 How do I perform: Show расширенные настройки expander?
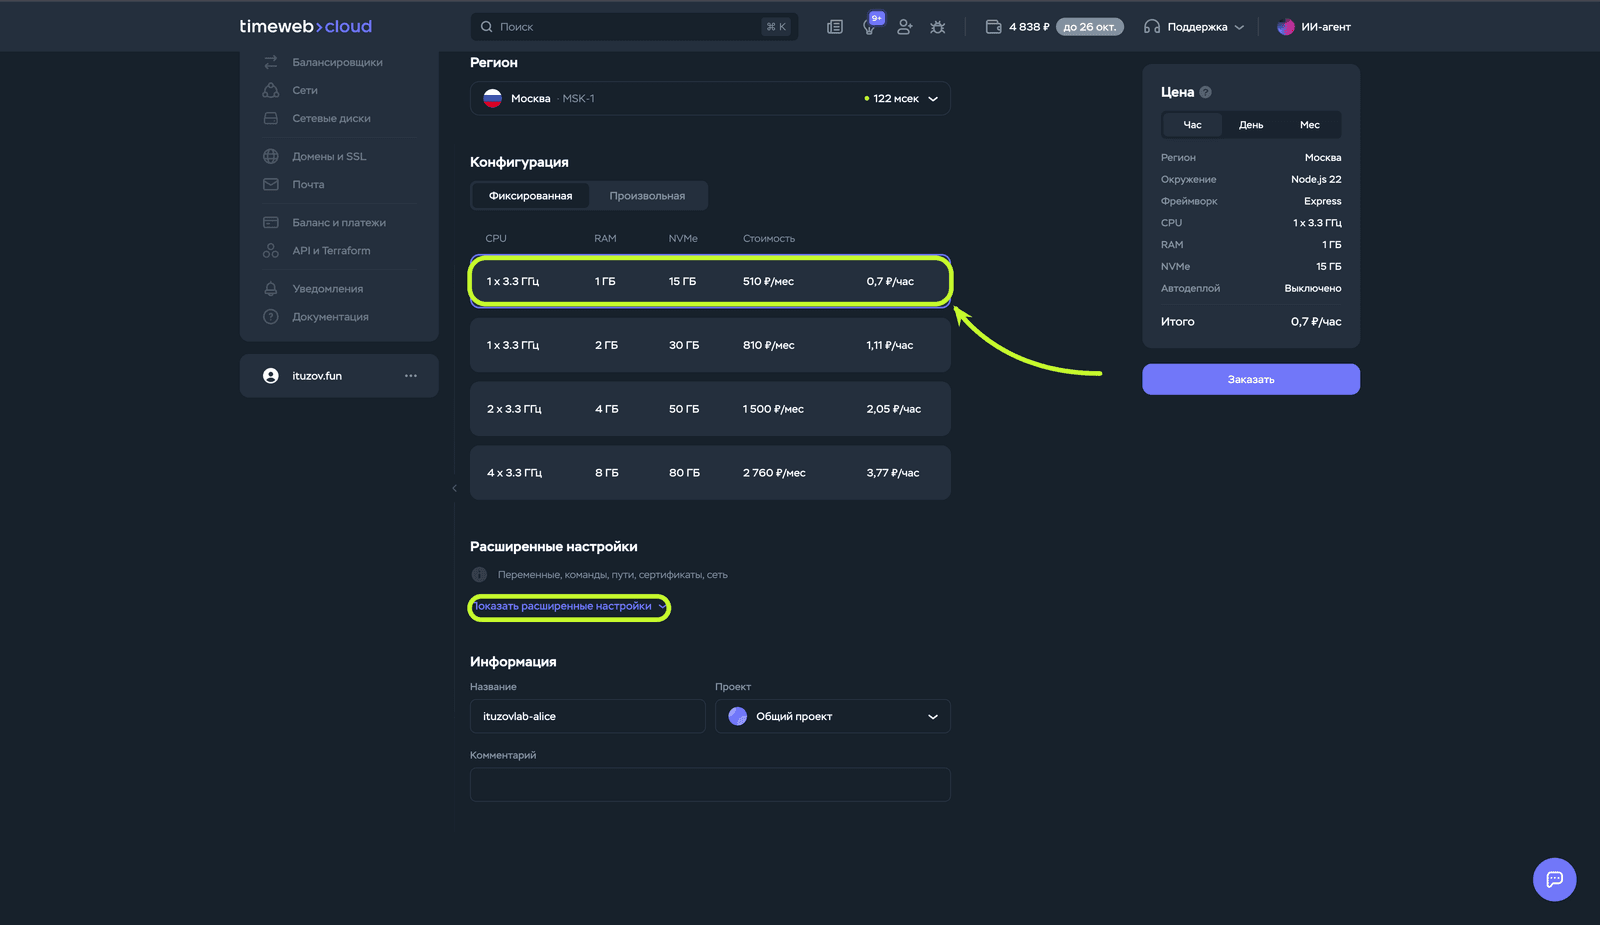click(569, 606)
